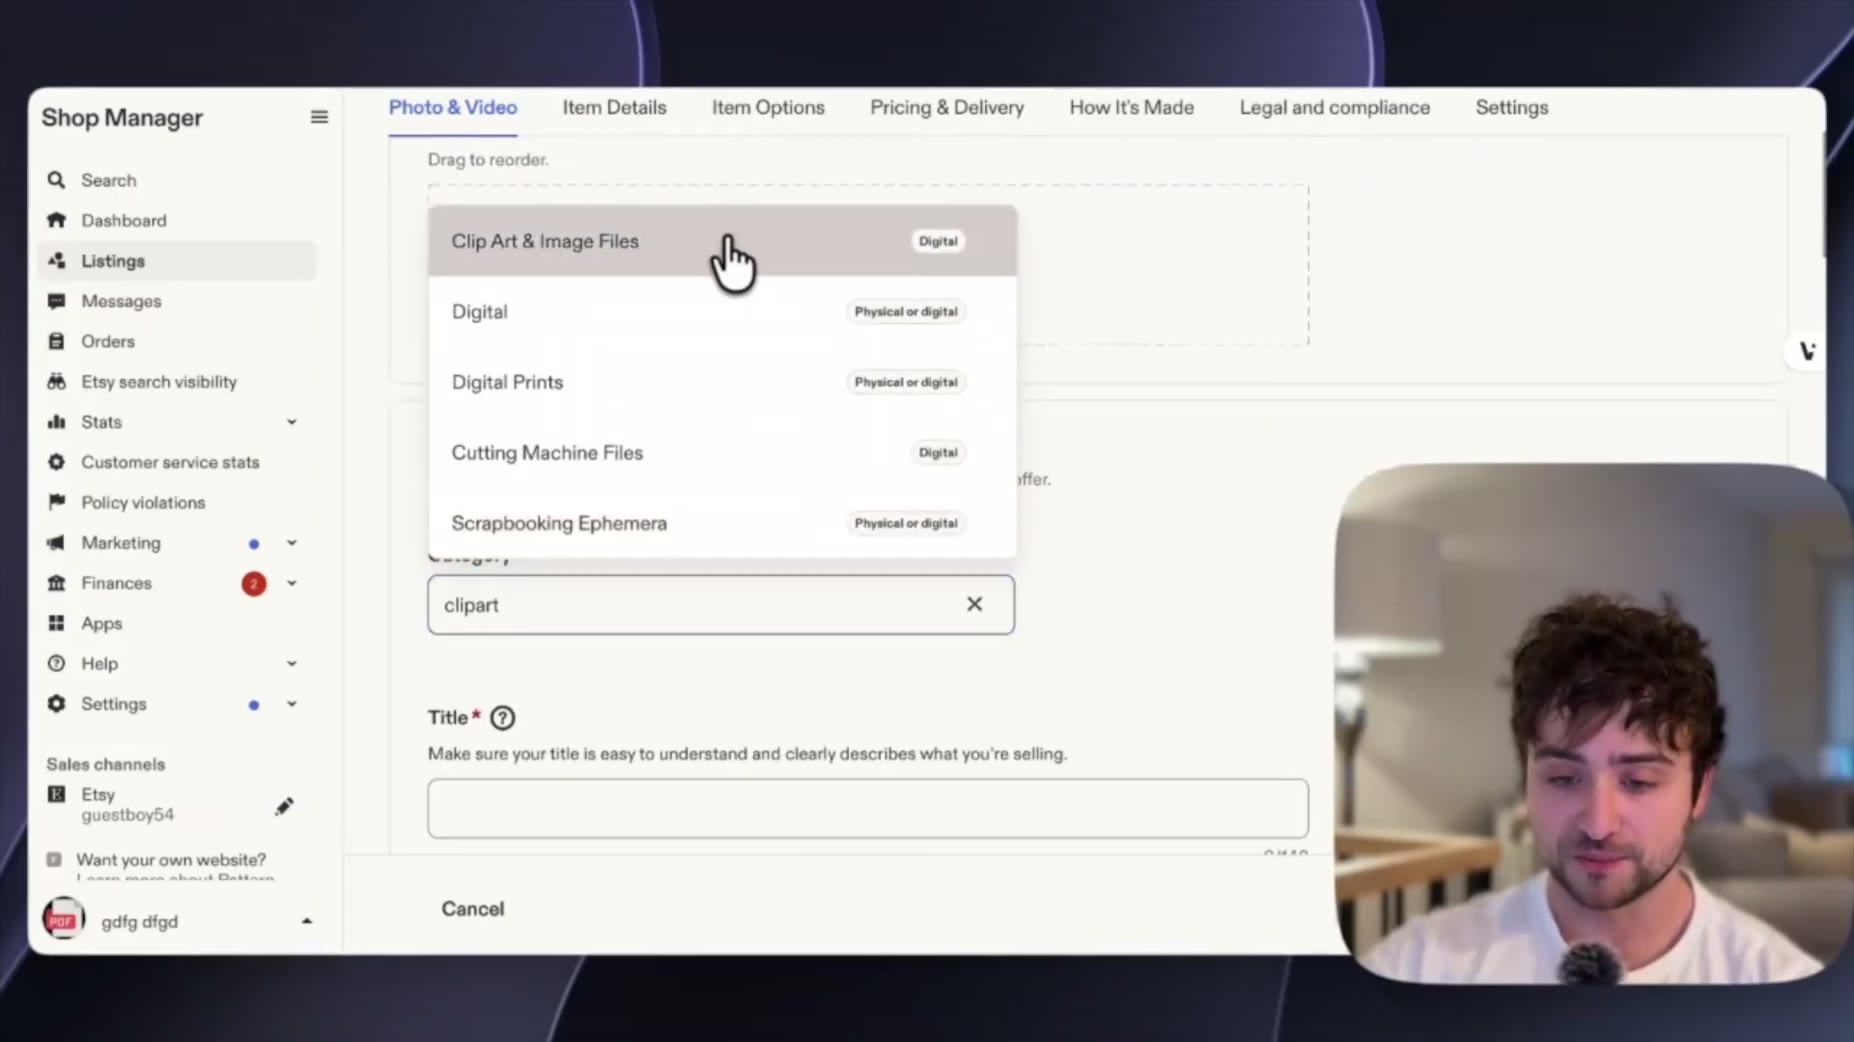The height and width of the screenshot is (1042, 1854).
Task: Expand the Finances submenu chevron
Action: tap(291, 583)
